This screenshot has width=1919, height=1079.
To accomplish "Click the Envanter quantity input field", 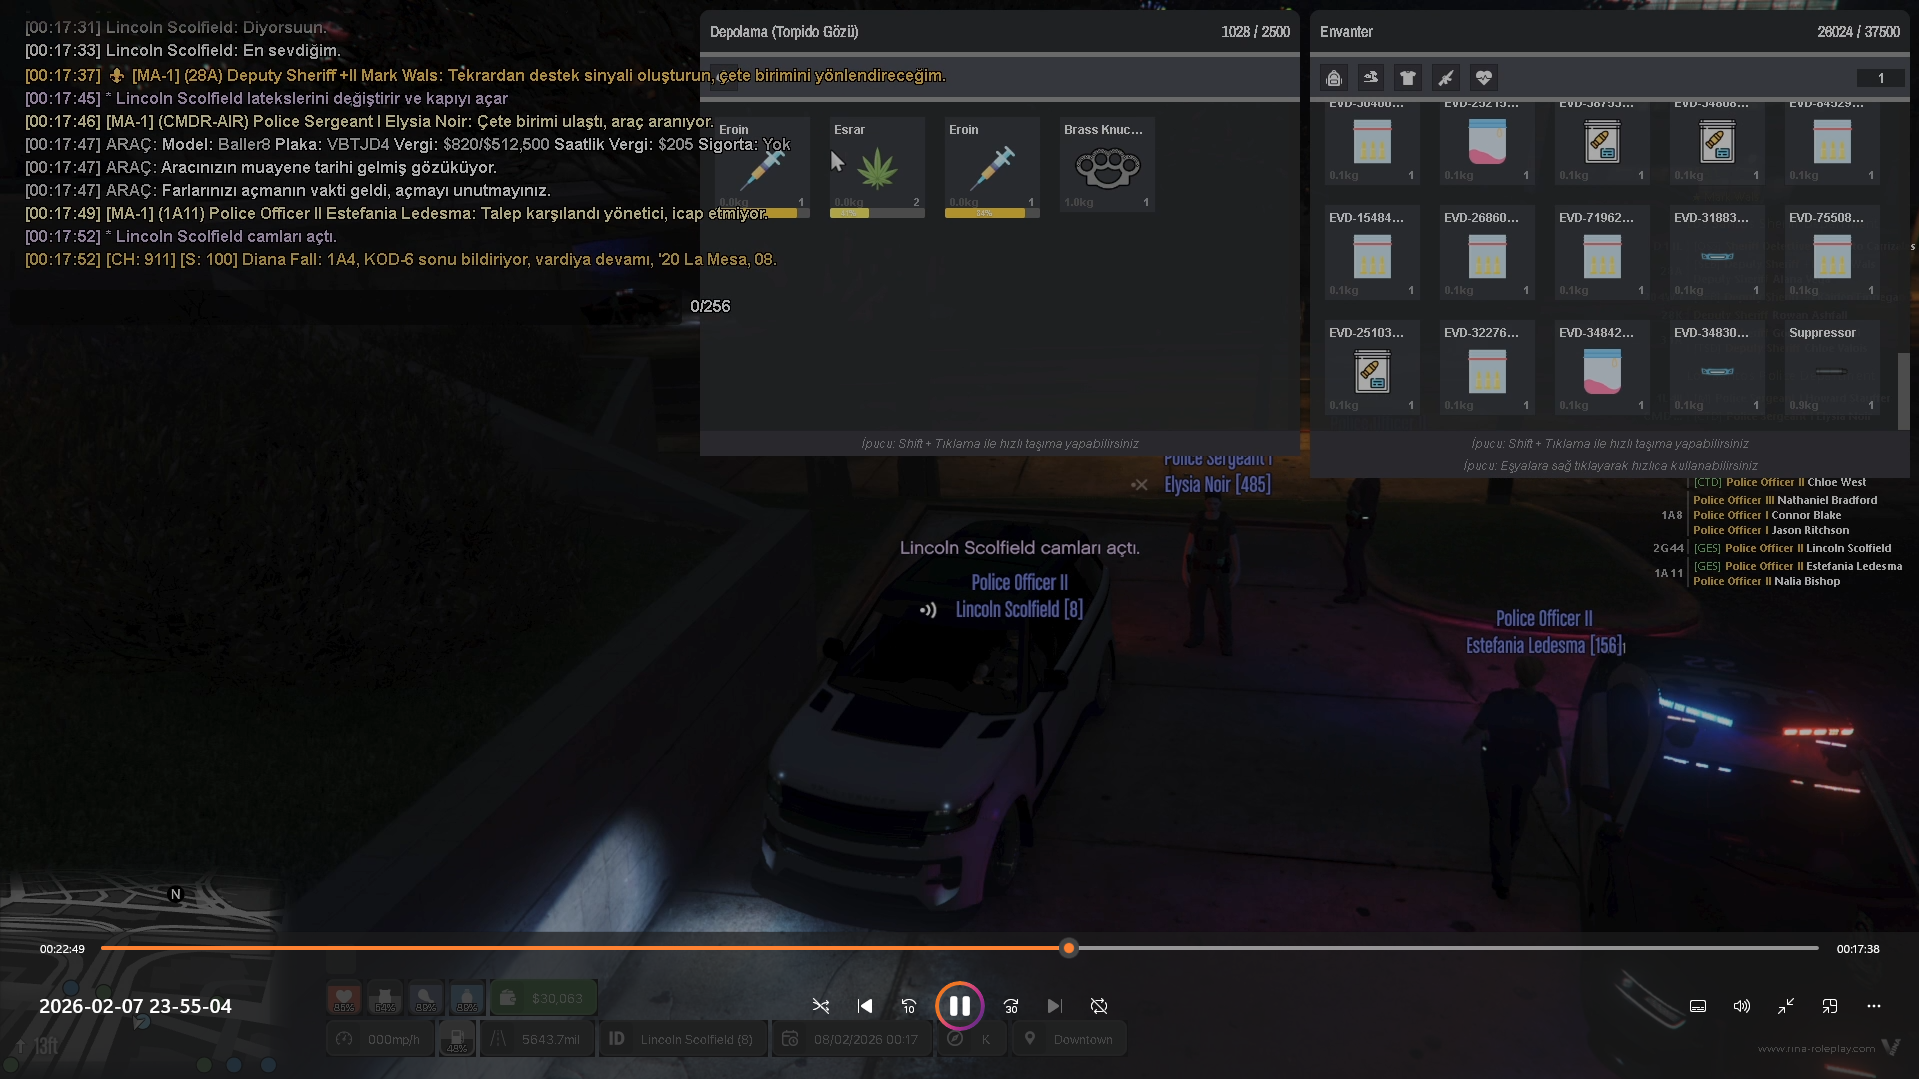I will [x=1880, y=78].
